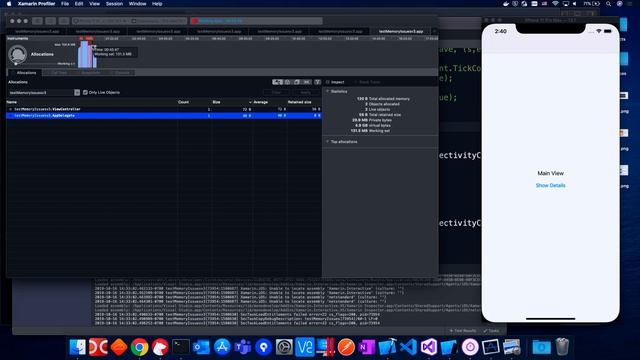The image size is (640, 360).
Task: Click the Docker whale icon in menu bar
Action: [506, 4]
